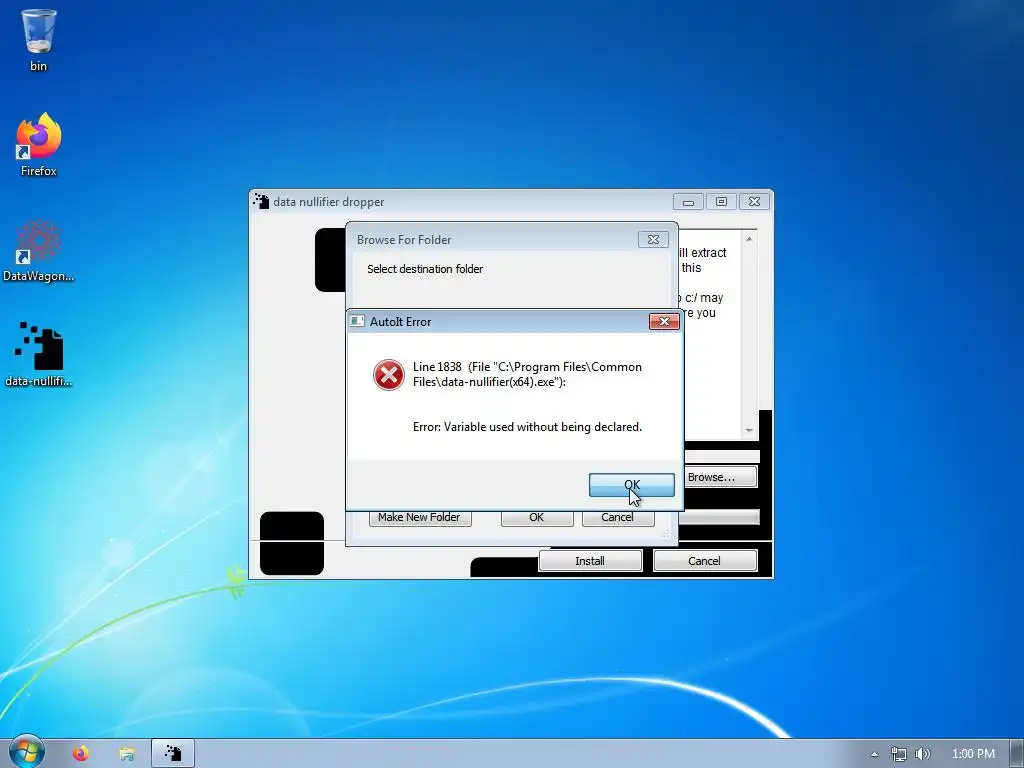
Task: Click Cancel in data nullifier dropper window
Action: tap(705, 561)
